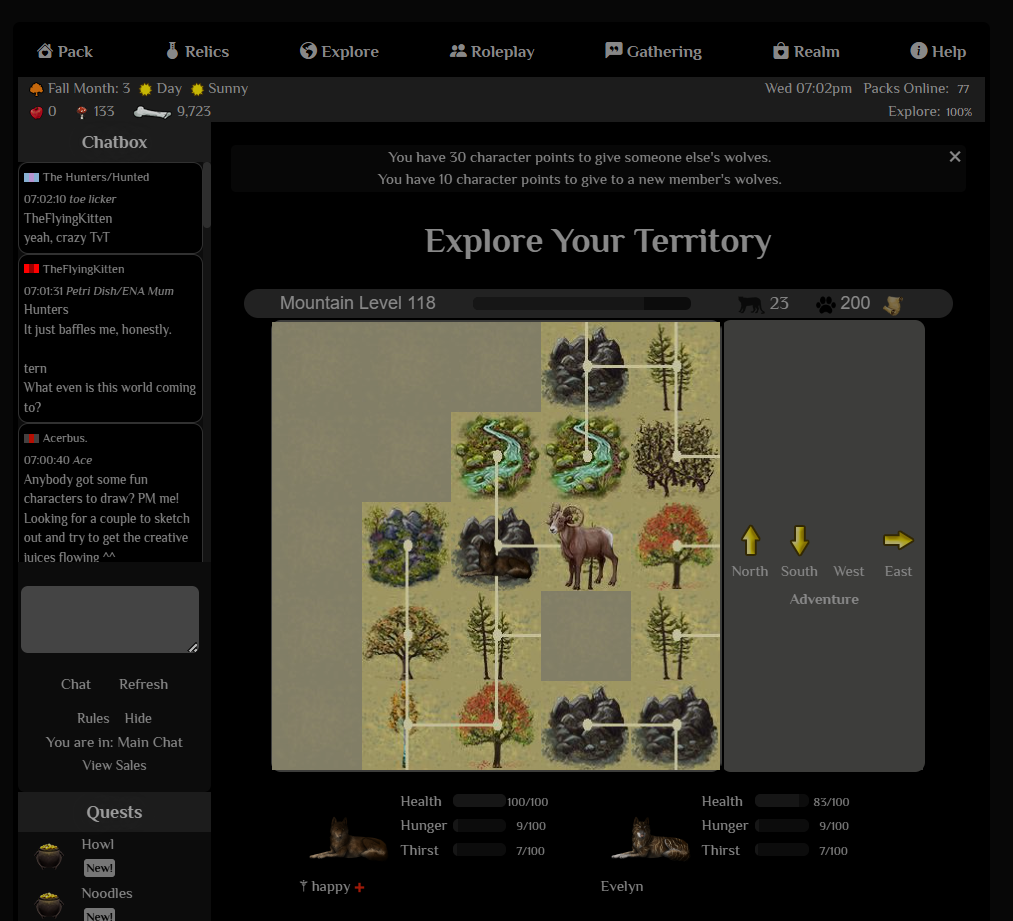1013x921 pixels.
Task: Click inside the chat message input box
Action: click(x=110, y=619)
